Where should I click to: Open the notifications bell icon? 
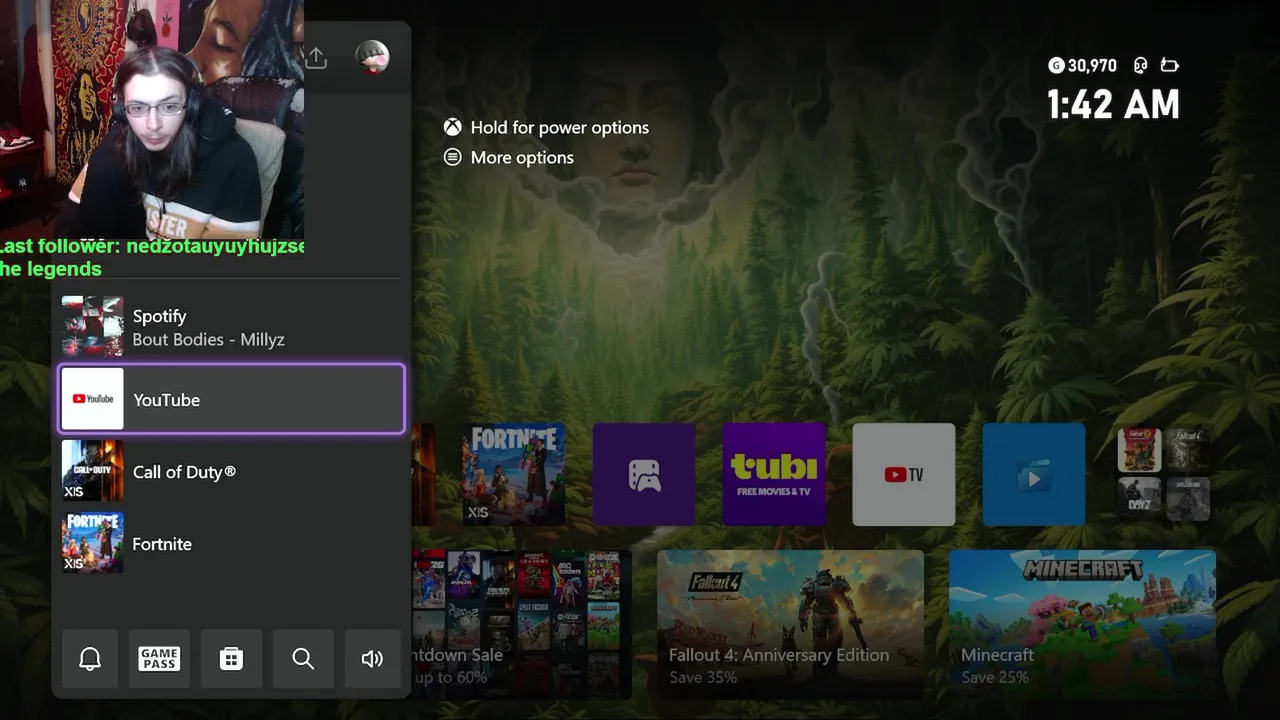point(90,658)
